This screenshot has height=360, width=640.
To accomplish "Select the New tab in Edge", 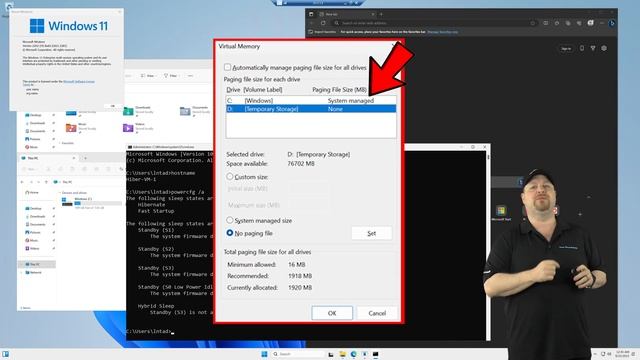I will tap(347, 14).
